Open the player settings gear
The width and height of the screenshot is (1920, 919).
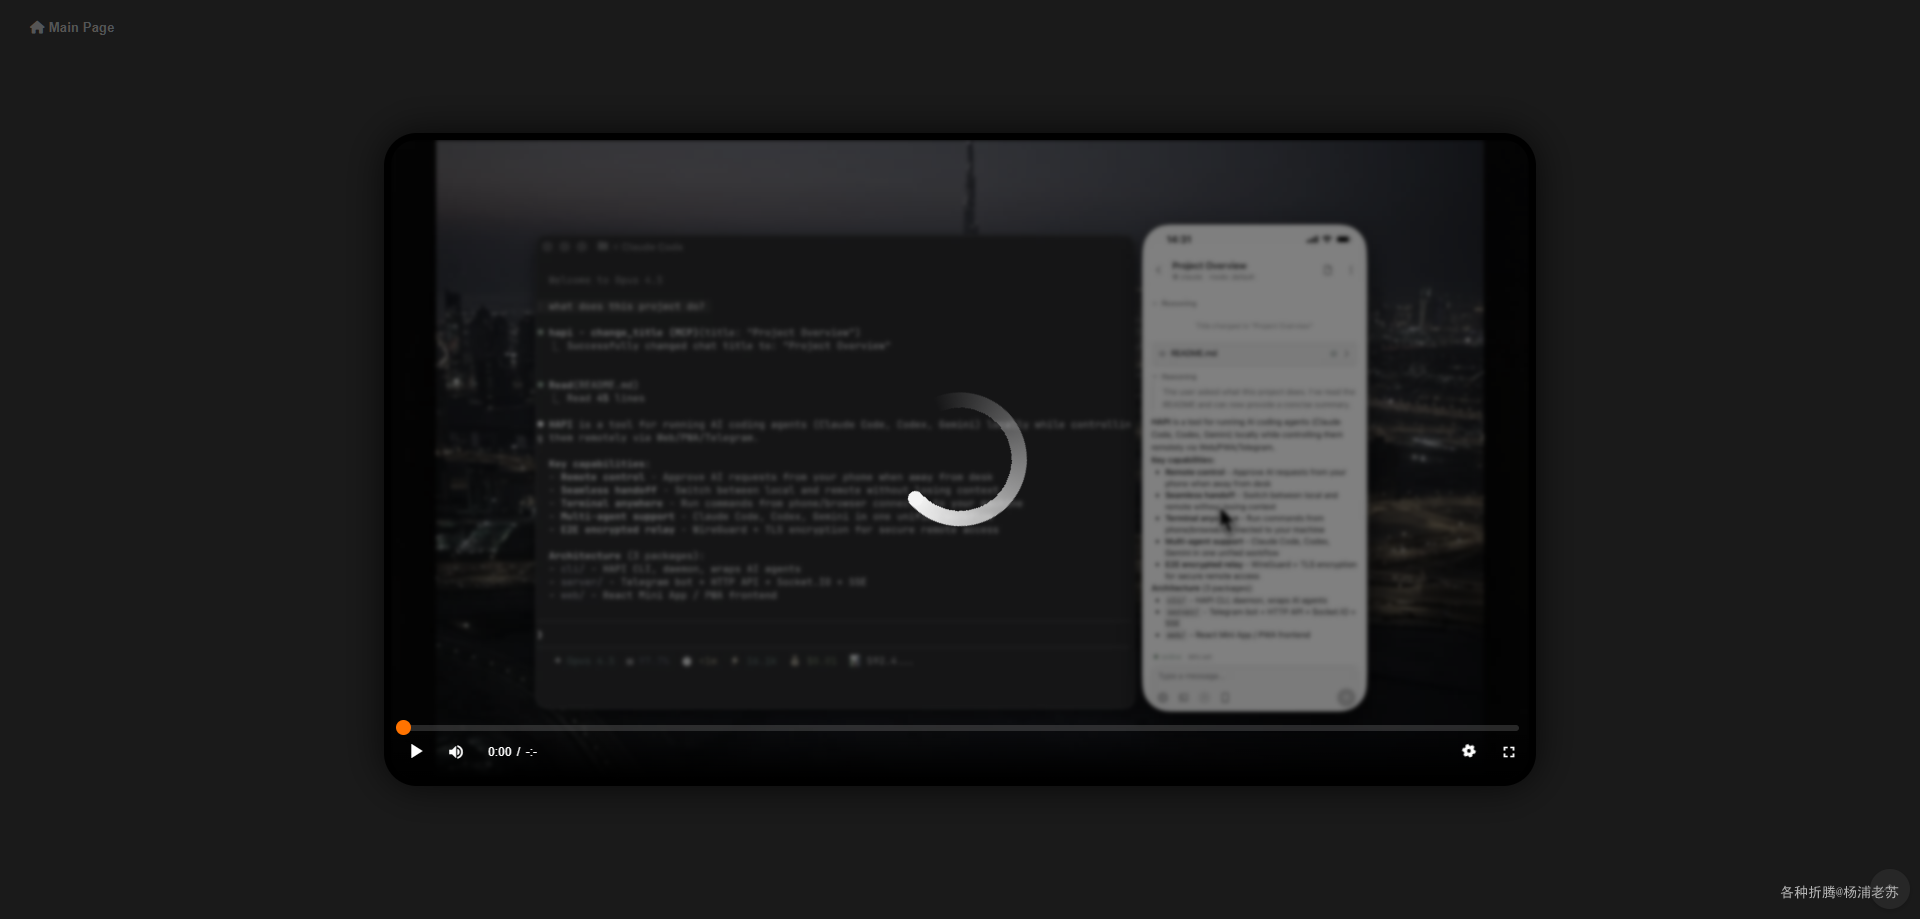pos(1468,751)
